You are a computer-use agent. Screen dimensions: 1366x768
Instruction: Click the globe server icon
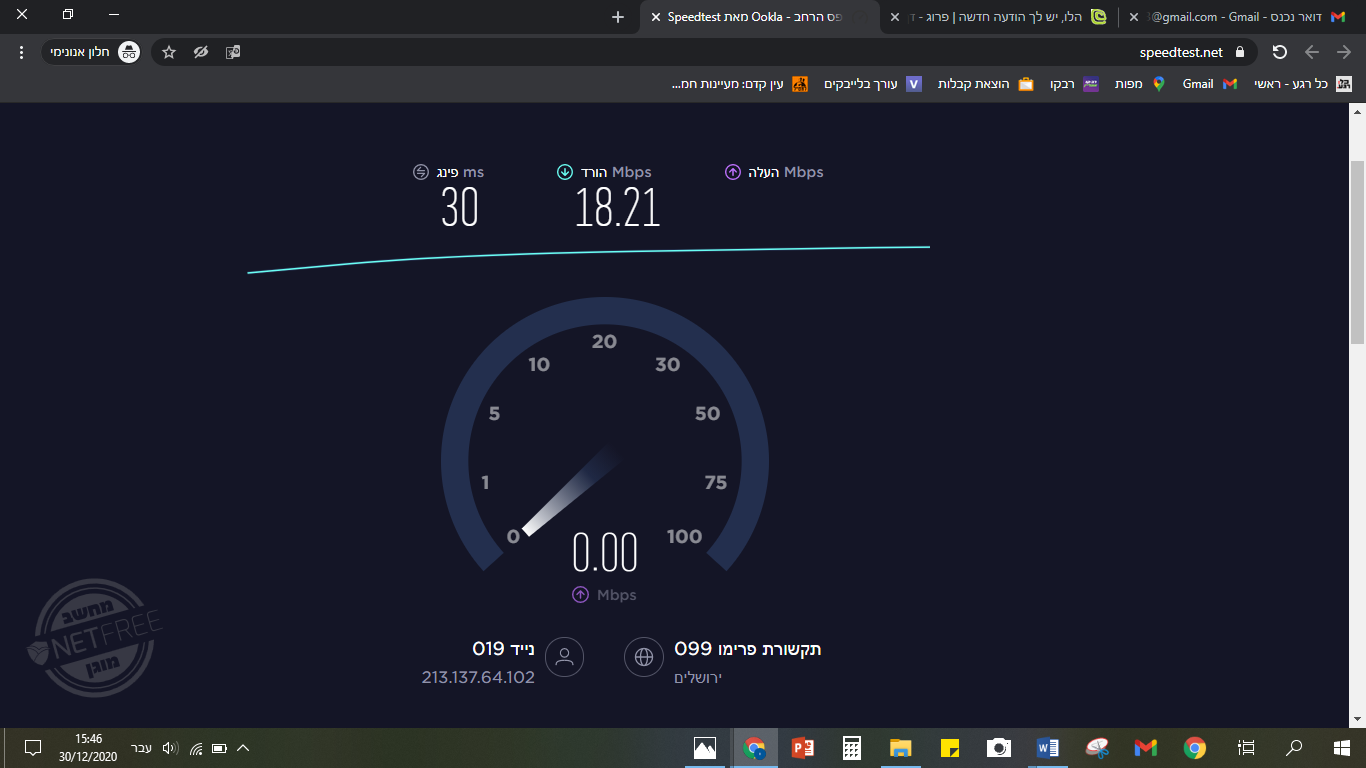(x=644, y=657)
